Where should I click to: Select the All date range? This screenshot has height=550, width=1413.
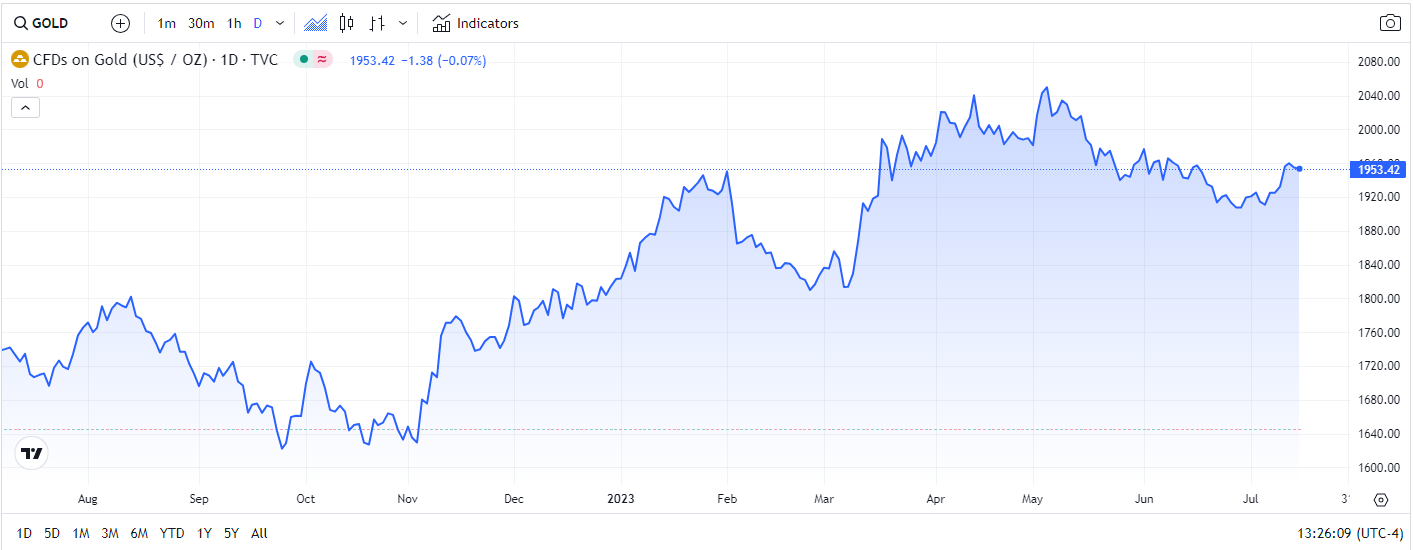(x=259, y=533)
